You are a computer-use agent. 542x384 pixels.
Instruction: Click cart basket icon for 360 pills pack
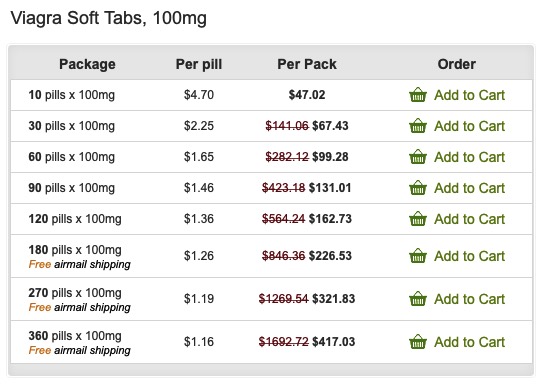tap(418, 341)
